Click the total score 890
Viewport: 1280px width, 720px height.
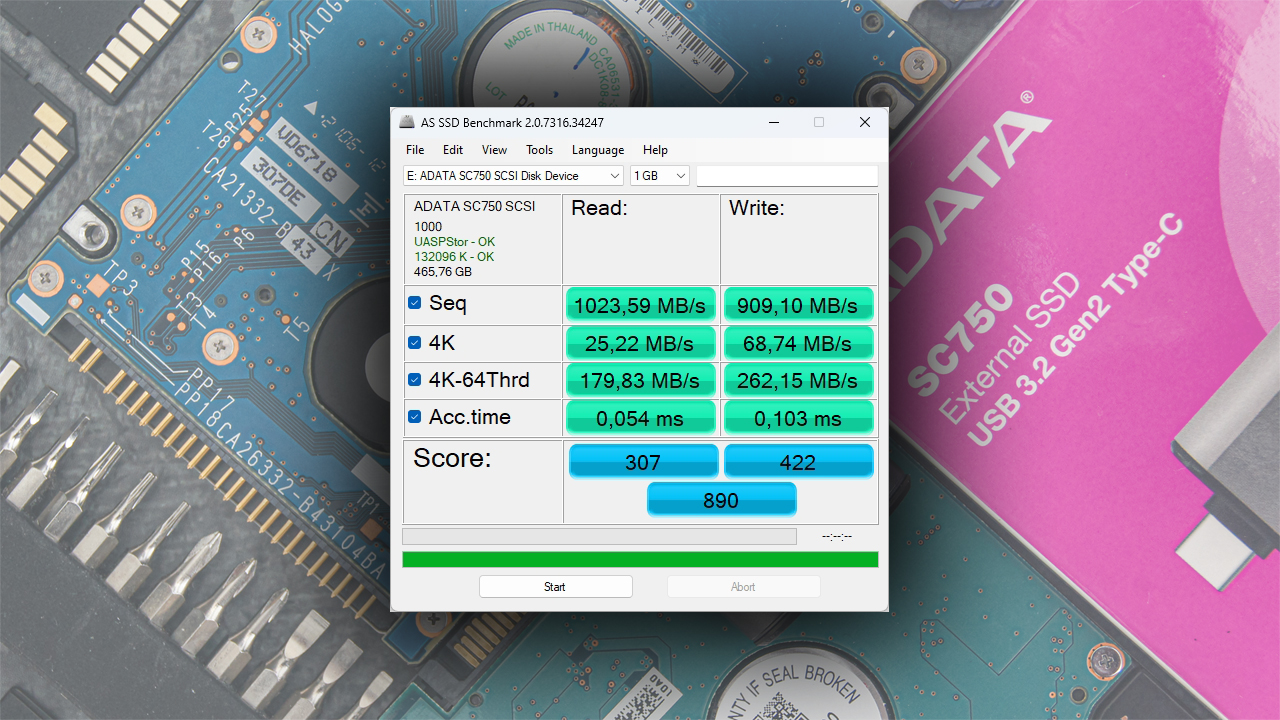[722, 499]
